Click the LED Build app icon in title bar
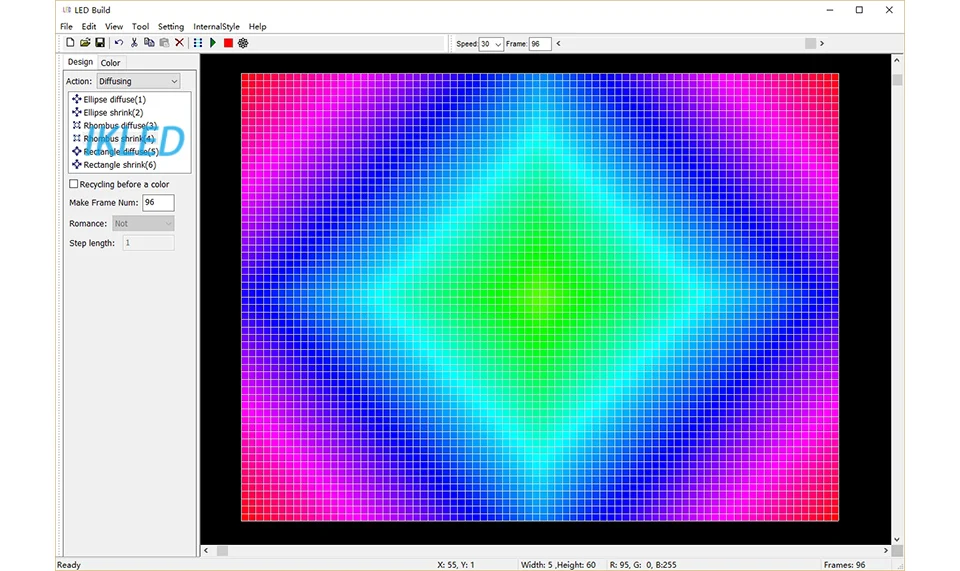Image resolution: width=960 pixels, height=571 pixels. [67, 10]
